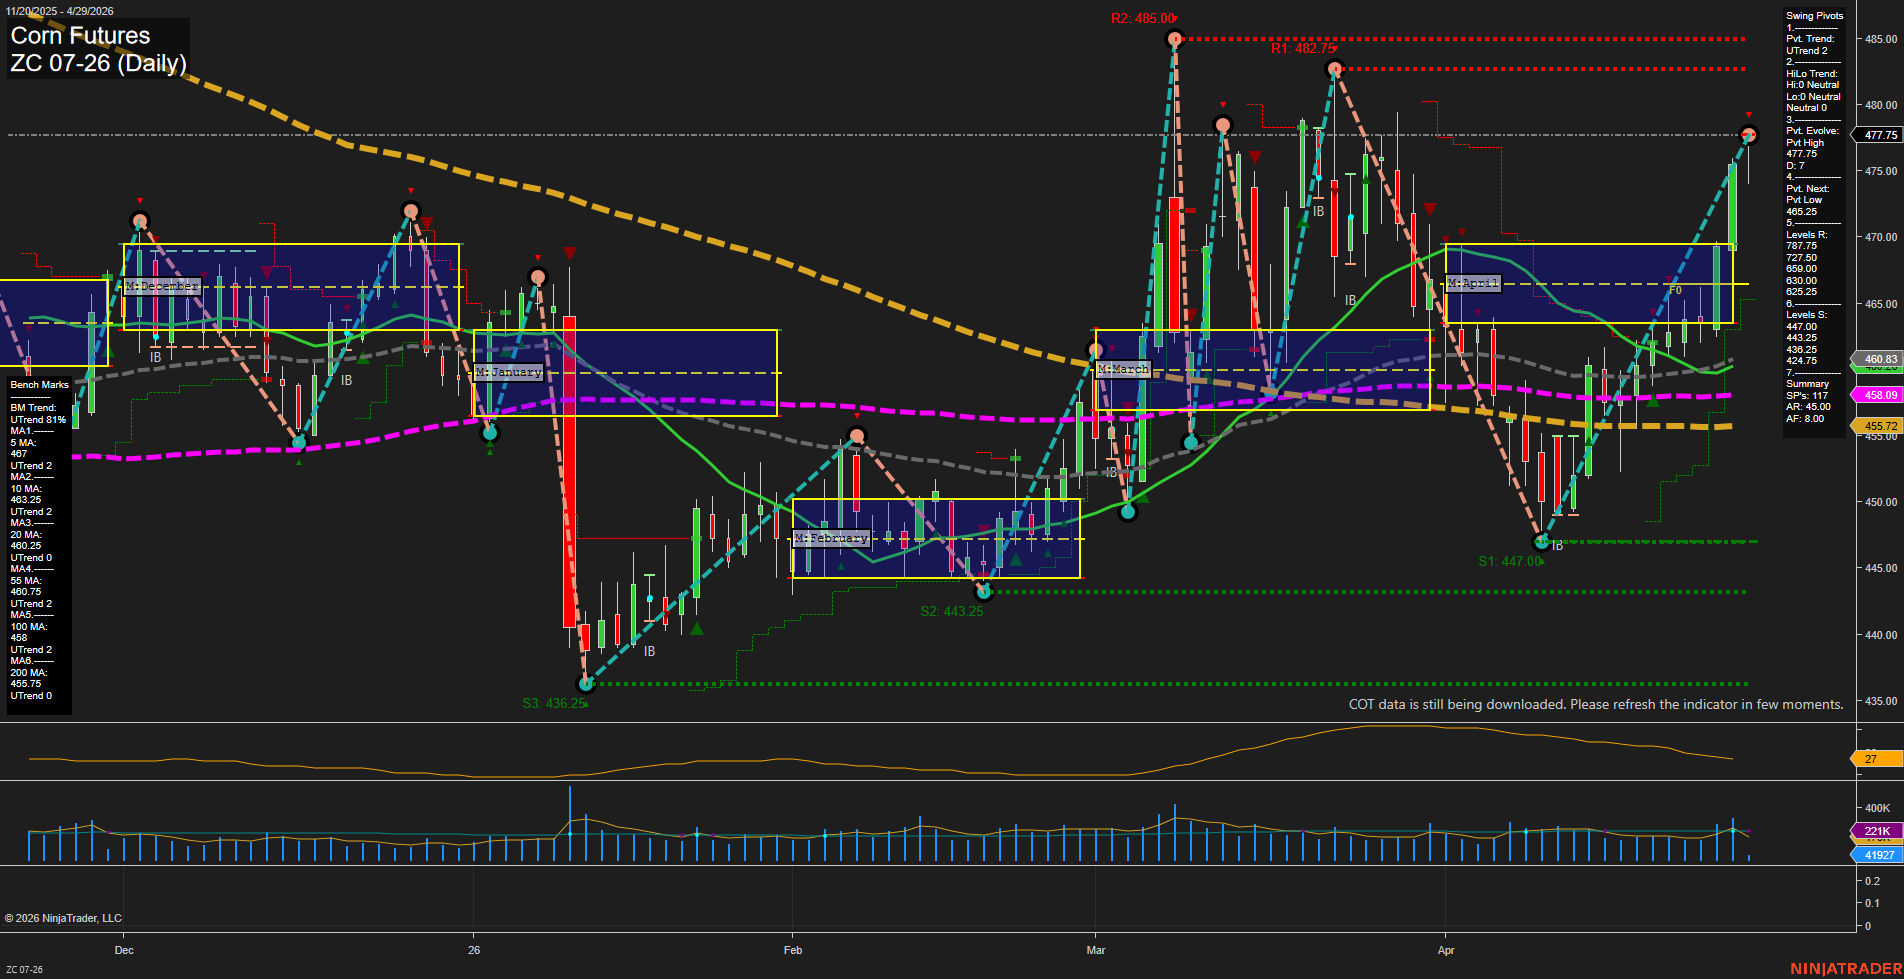Click the S1: 447.00 support level label

pos(1509,560)
